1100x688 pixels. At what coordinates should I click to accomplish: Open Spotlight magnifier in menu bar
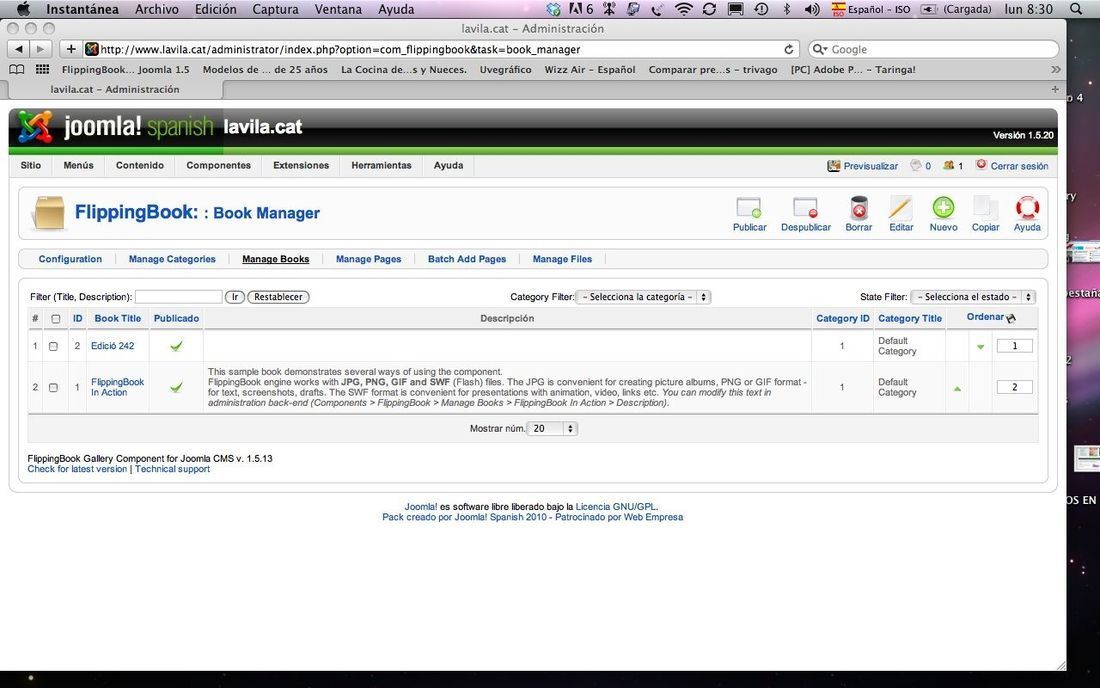coord(1075,9)
